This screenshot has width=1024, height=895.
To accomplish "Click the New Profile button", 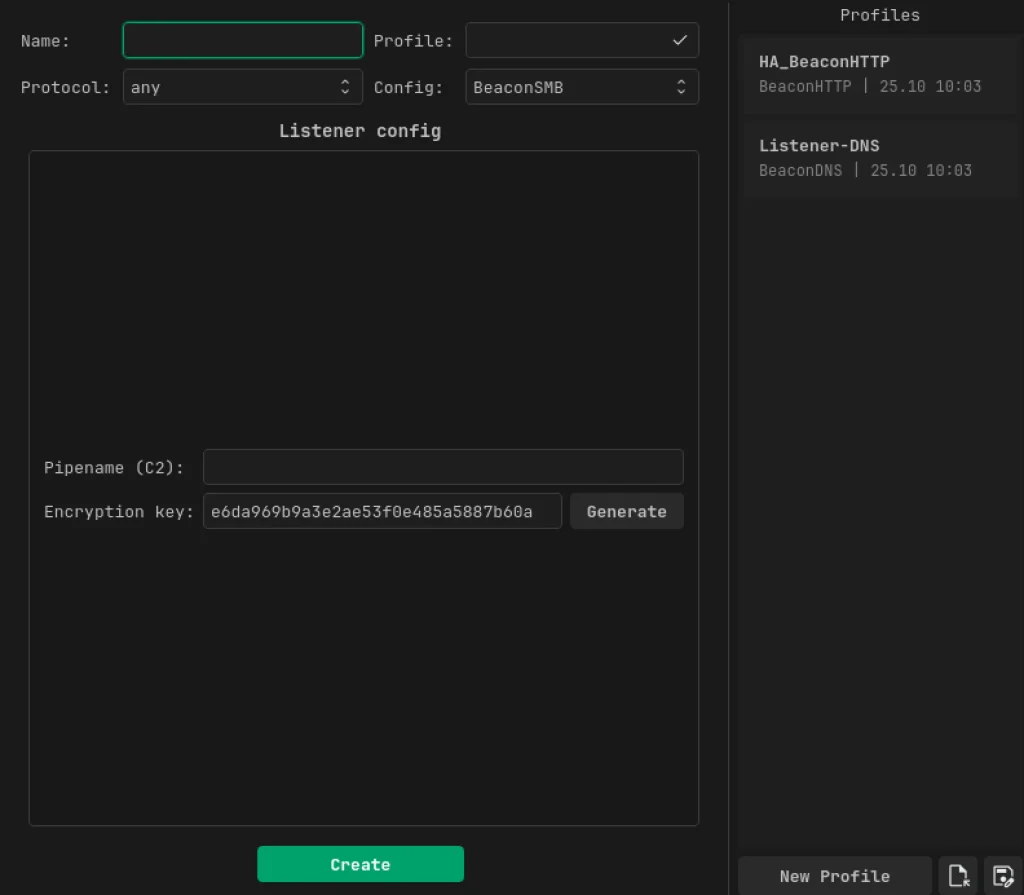I will pos(834,876).
